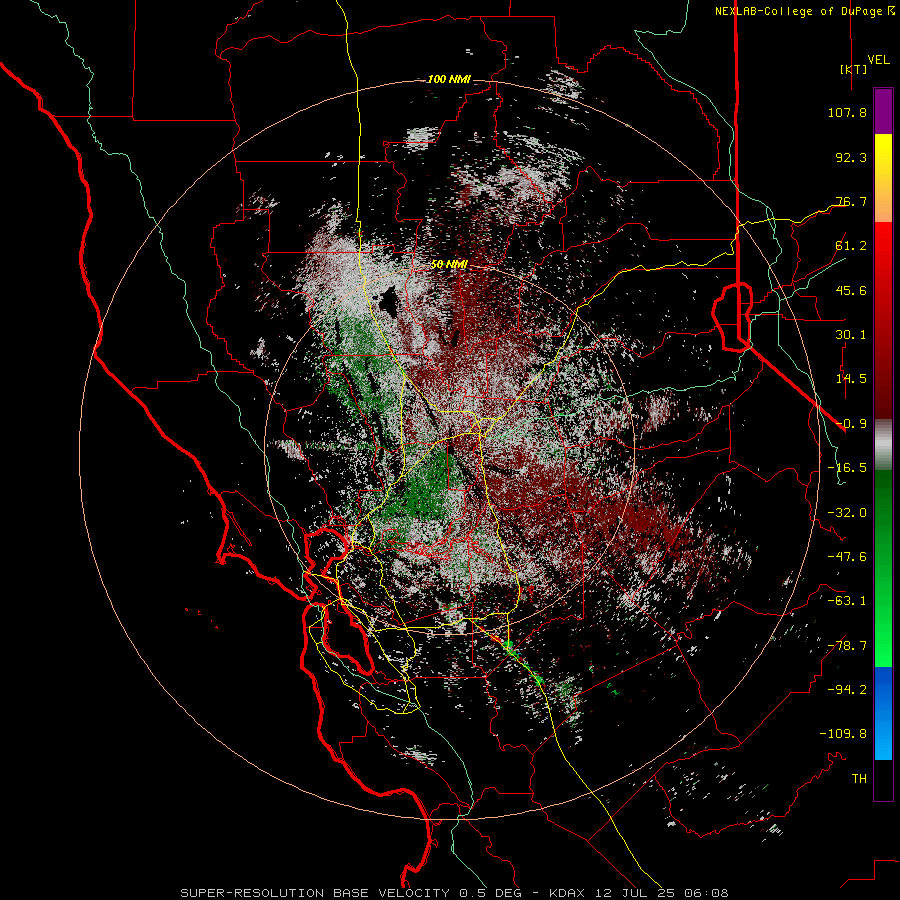Click the gray near-zero segment of the color bar

pyautogui.click(x=883, y=445)
